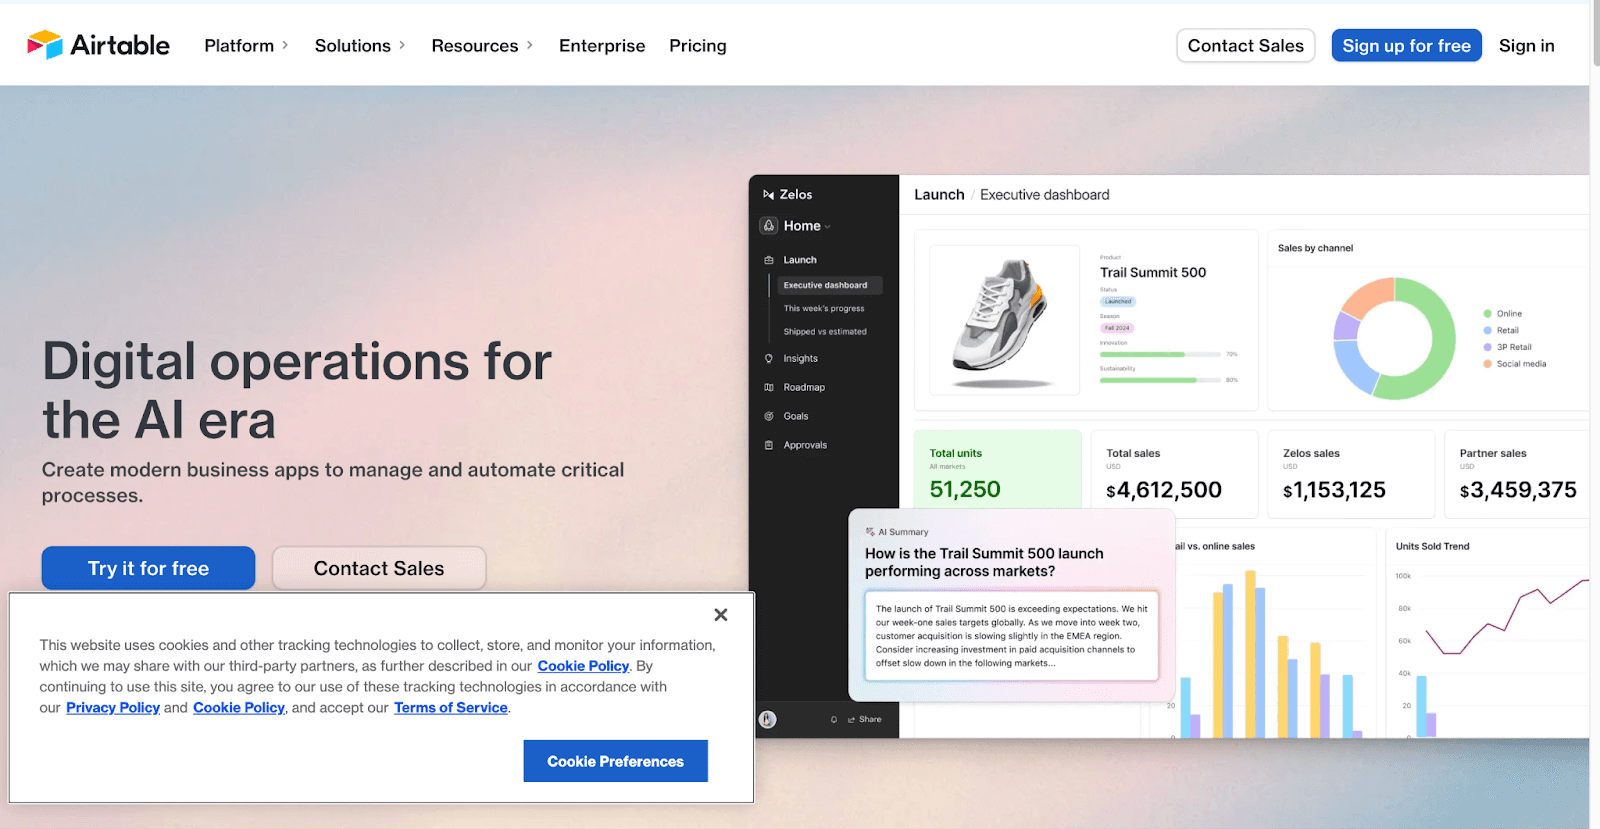Click the user avatar at the sidebar bottom
The height and width of the screenshot is (829, 1600).
click(768, 719)
